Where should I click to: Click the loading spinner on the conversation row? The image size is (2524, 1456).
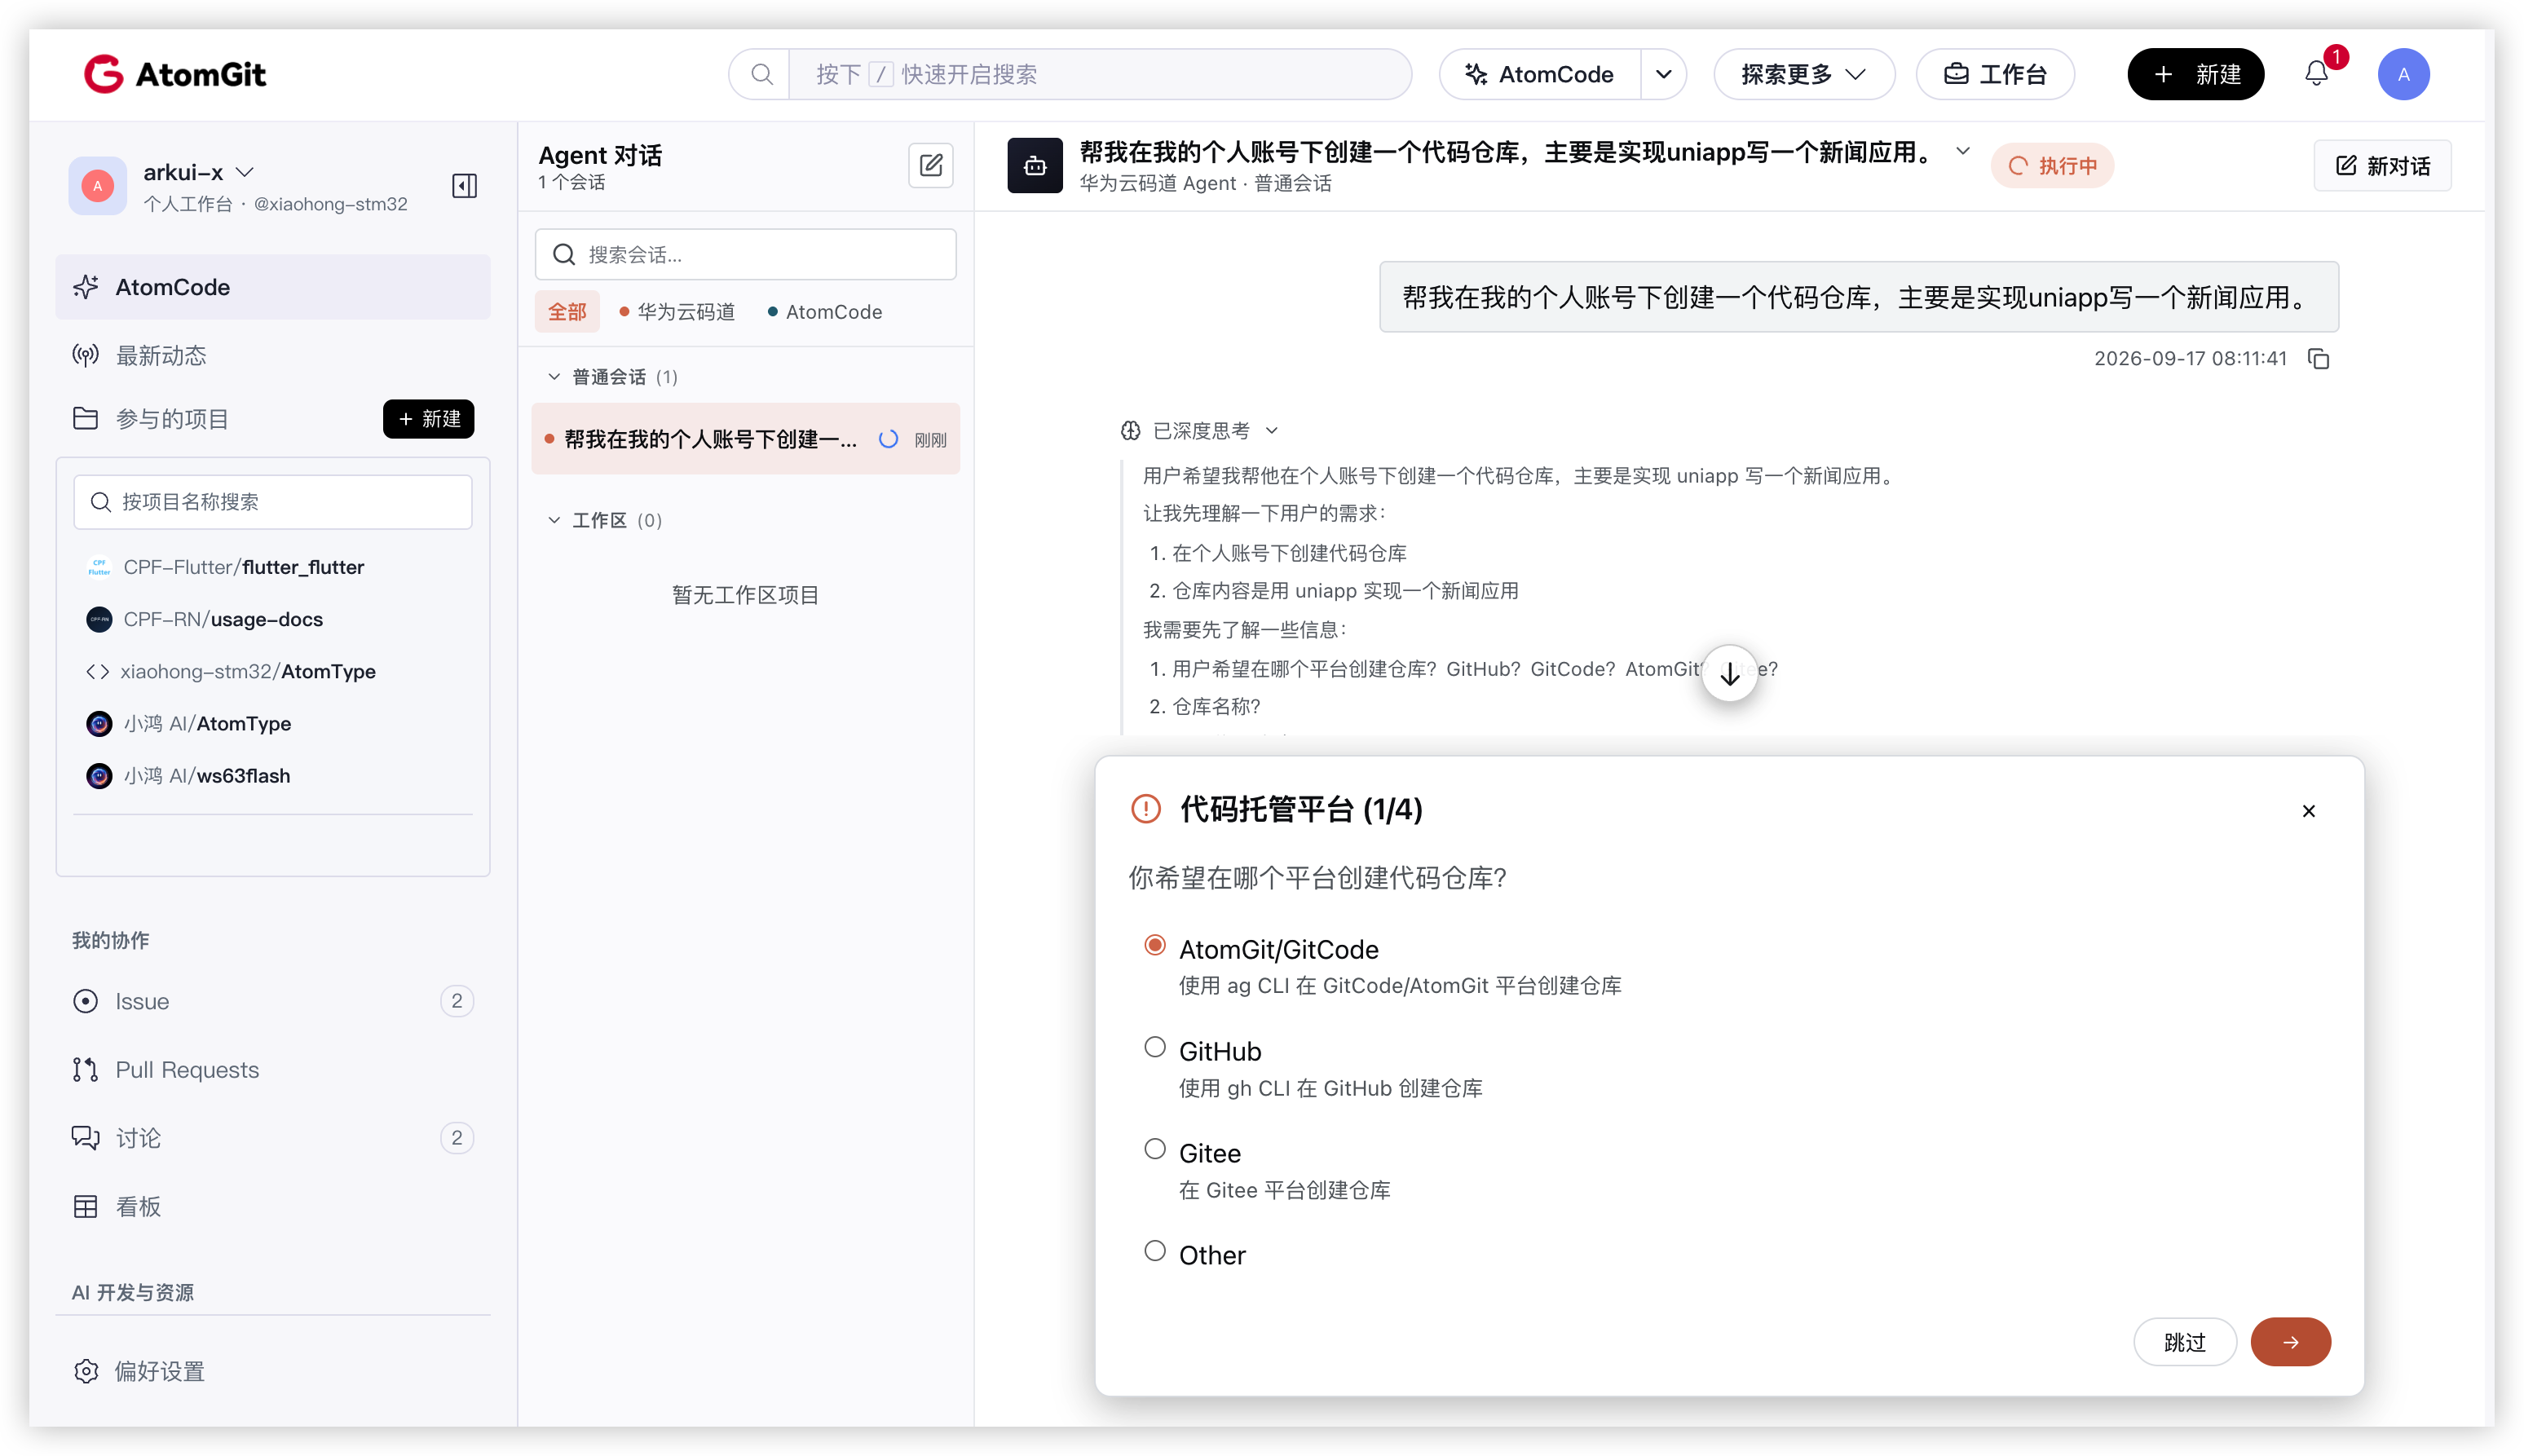pyautogui.click(x=888, y=439)
